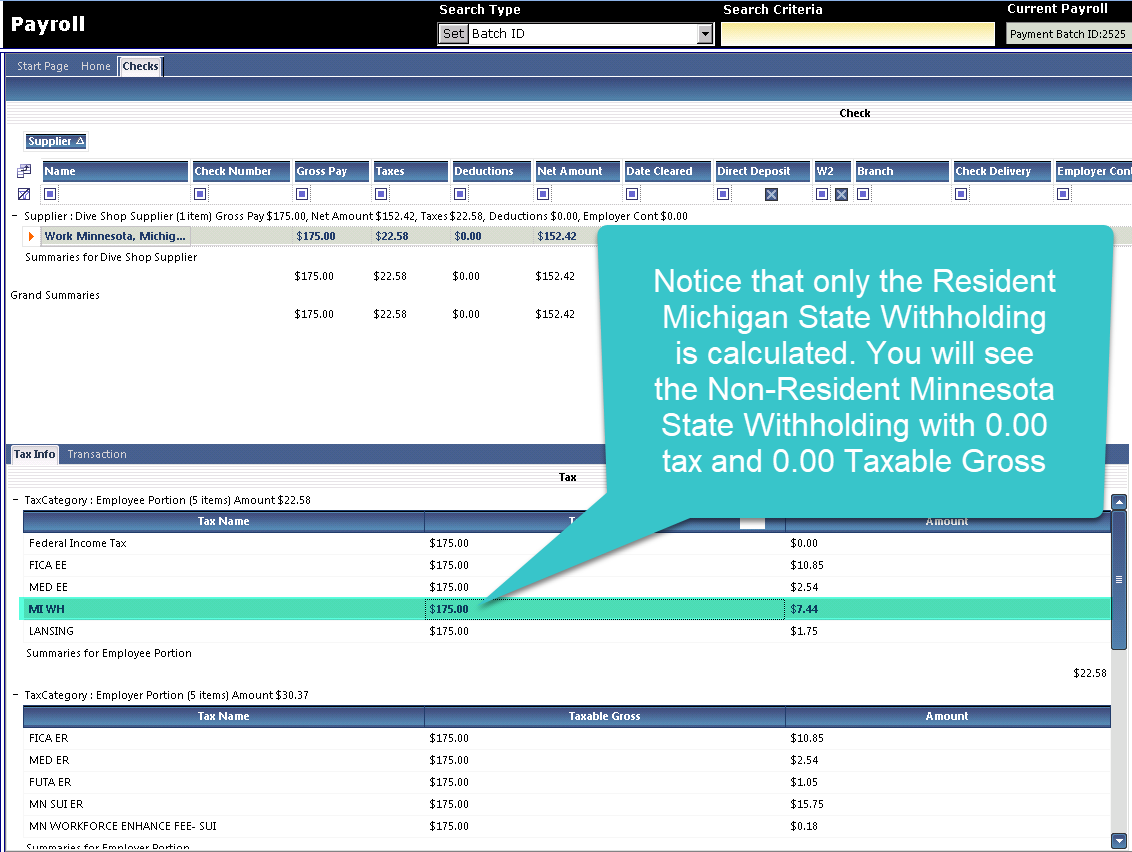Click the Deductions column filter icon
The width and height of the screenshot is (1132, 852).
[460, 194]
